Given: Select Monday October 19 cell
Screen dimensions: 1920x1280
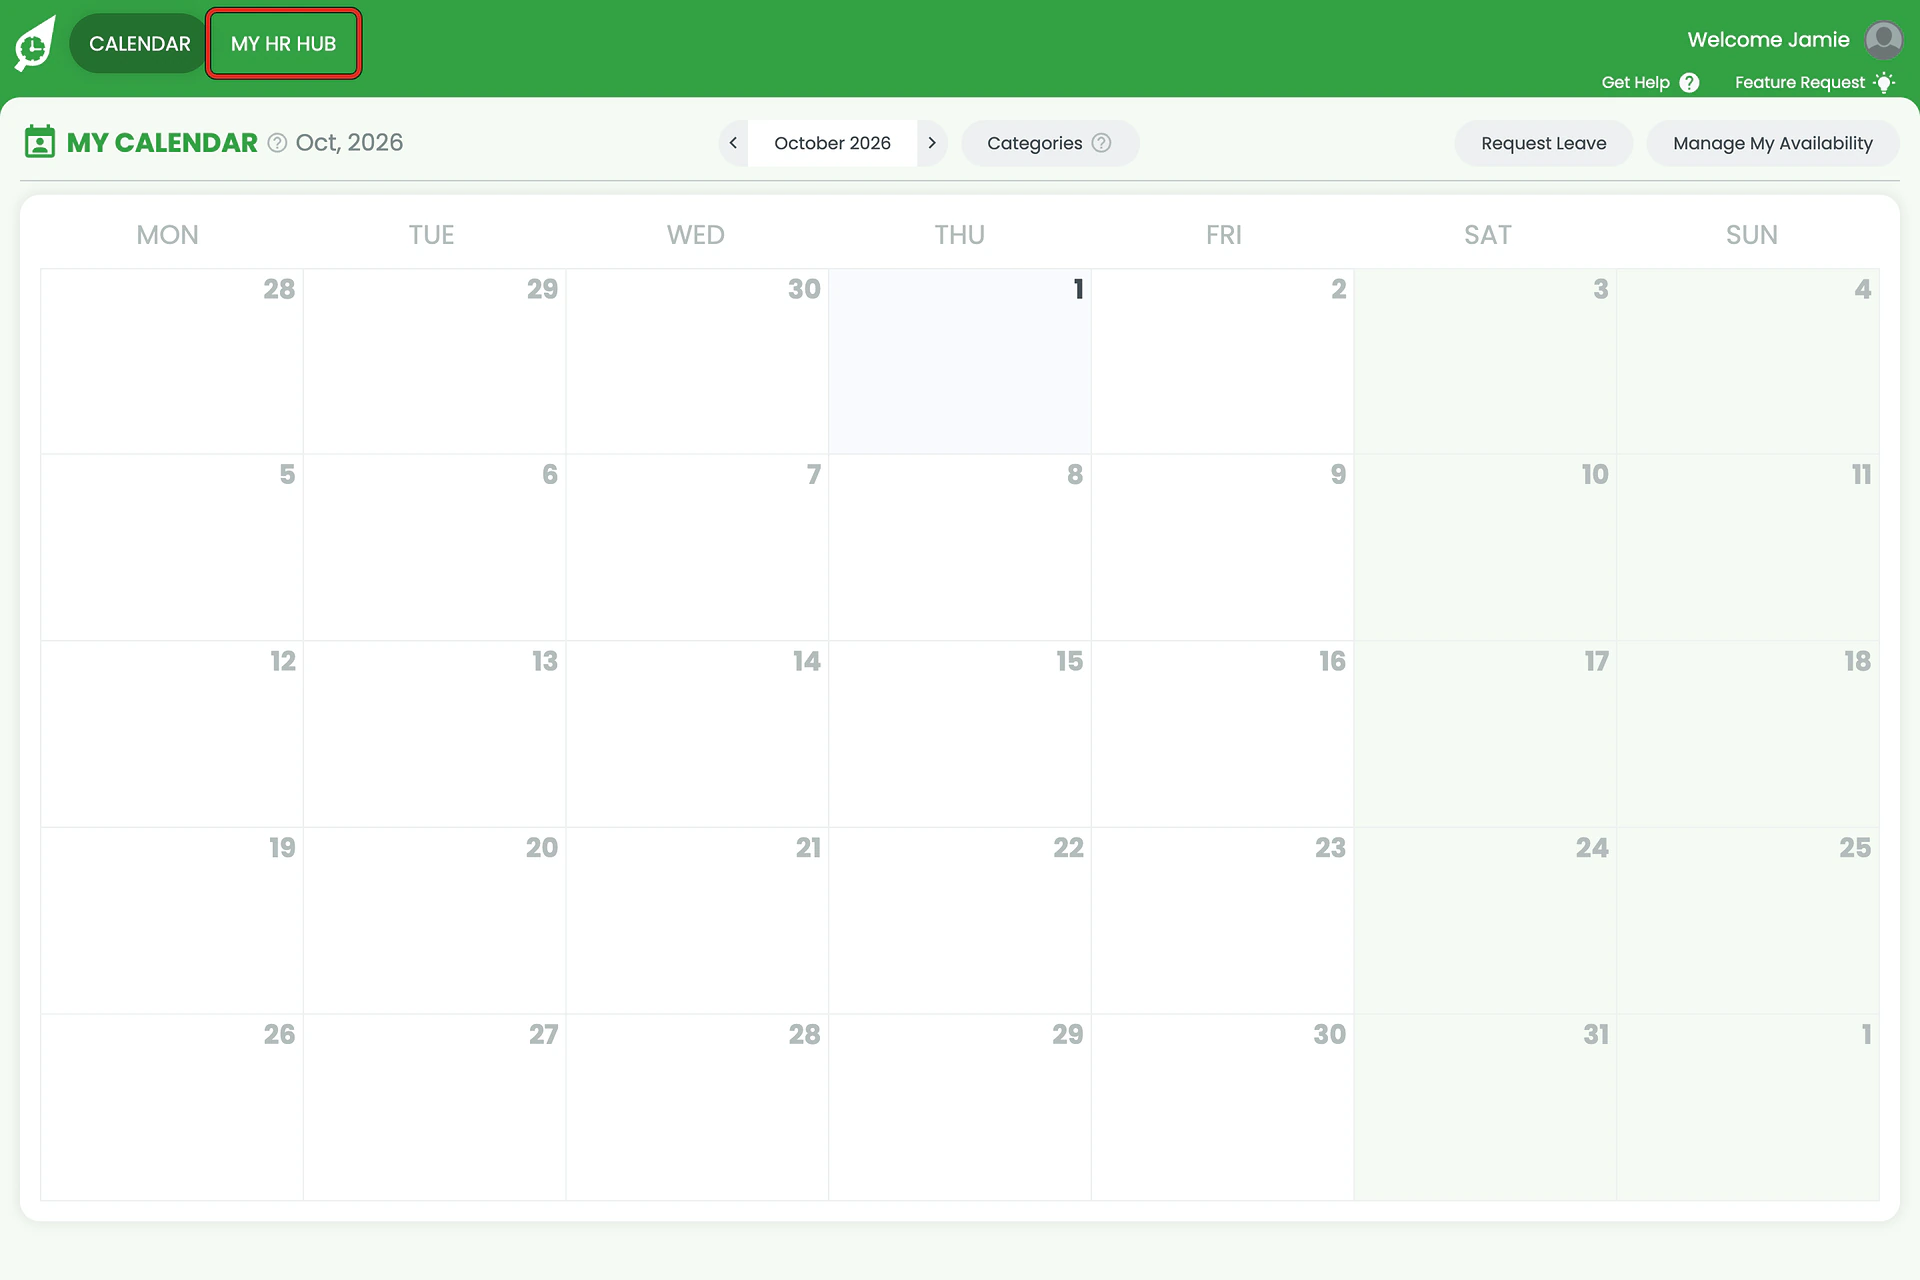Looking at the screenshot, I should tap(172, 921).
